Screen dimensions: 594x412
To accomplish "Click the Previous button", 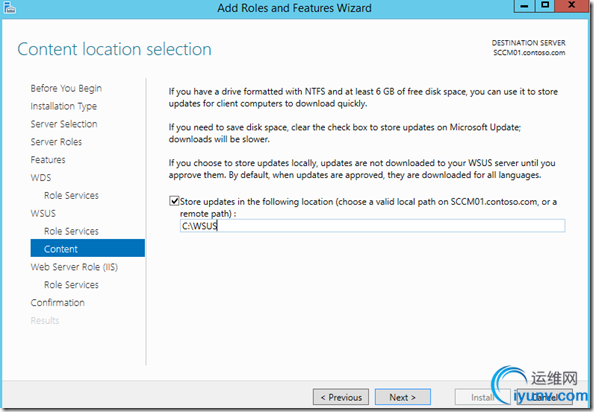I will [341, 397].
